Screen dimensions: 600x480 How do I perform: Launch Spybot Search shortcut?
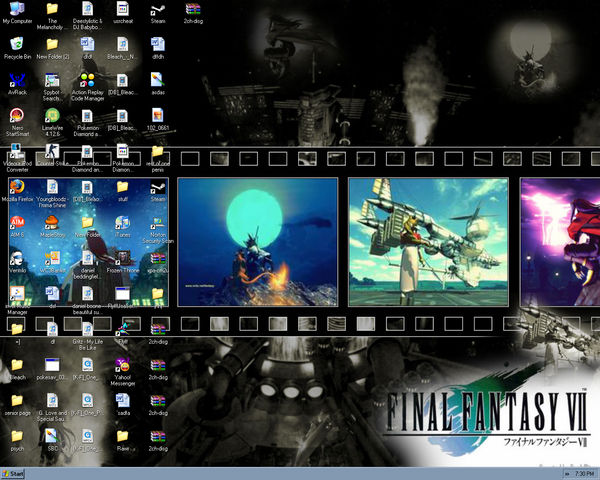pyautogui.click(x=52, y=87)
